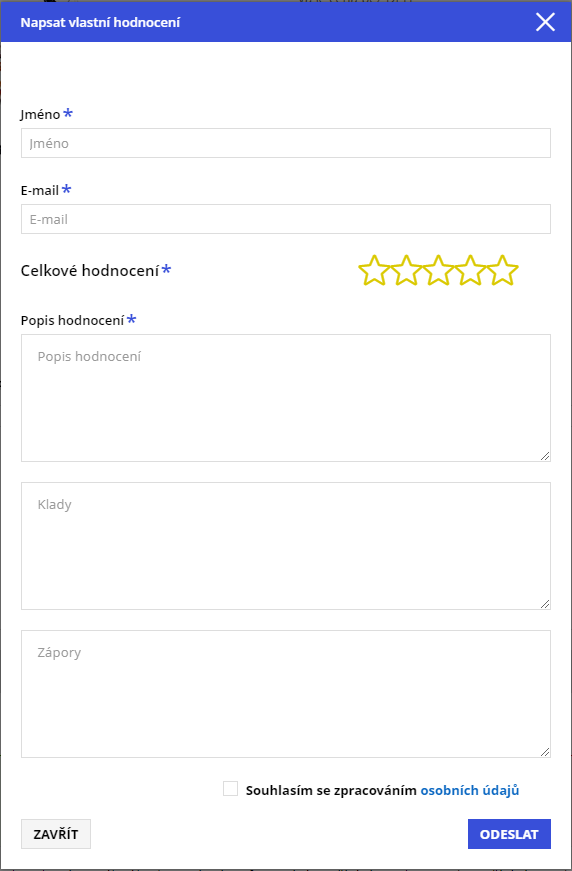
Task: Click the ZAVŘÍT button
Action: [x=56, y=834]
